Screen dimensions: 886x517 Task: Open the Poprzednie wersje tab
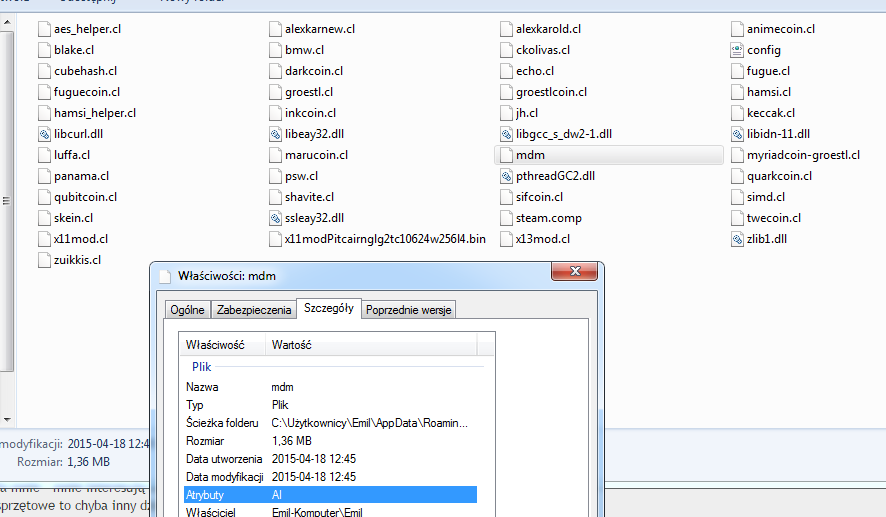(x=409, y=310)
